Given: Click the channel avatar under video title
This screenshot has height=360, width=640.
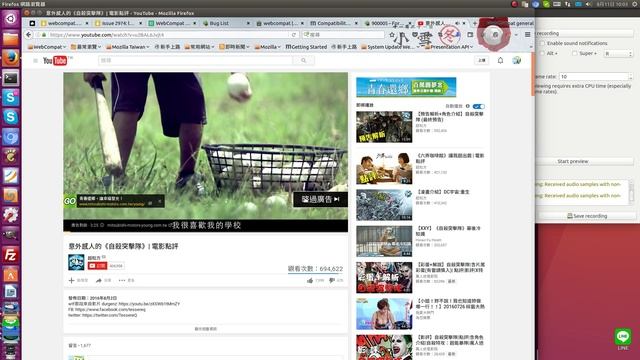Looking at the screenshot, I should [x=76, y=262].
